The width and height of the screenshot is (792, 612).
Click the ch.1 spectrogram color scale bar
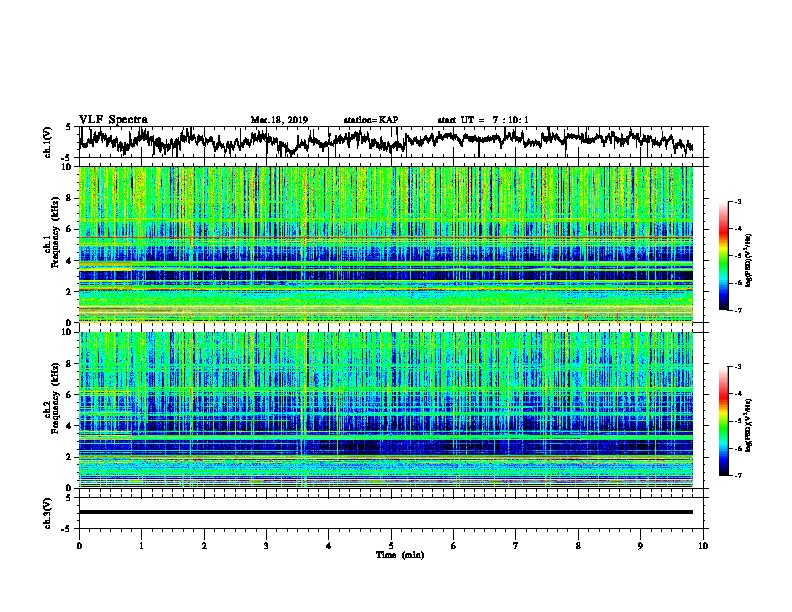[x=723, y=256]
